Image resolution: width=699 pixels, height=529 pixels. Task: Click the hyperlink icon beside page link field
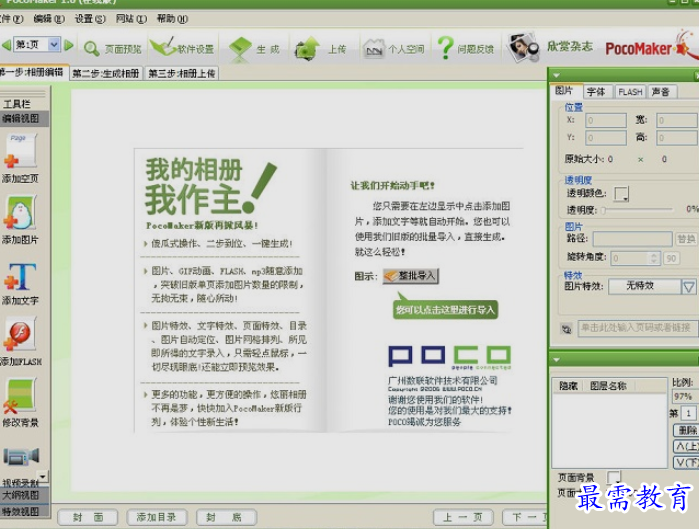pyautogui.click(x=566, y=329)
